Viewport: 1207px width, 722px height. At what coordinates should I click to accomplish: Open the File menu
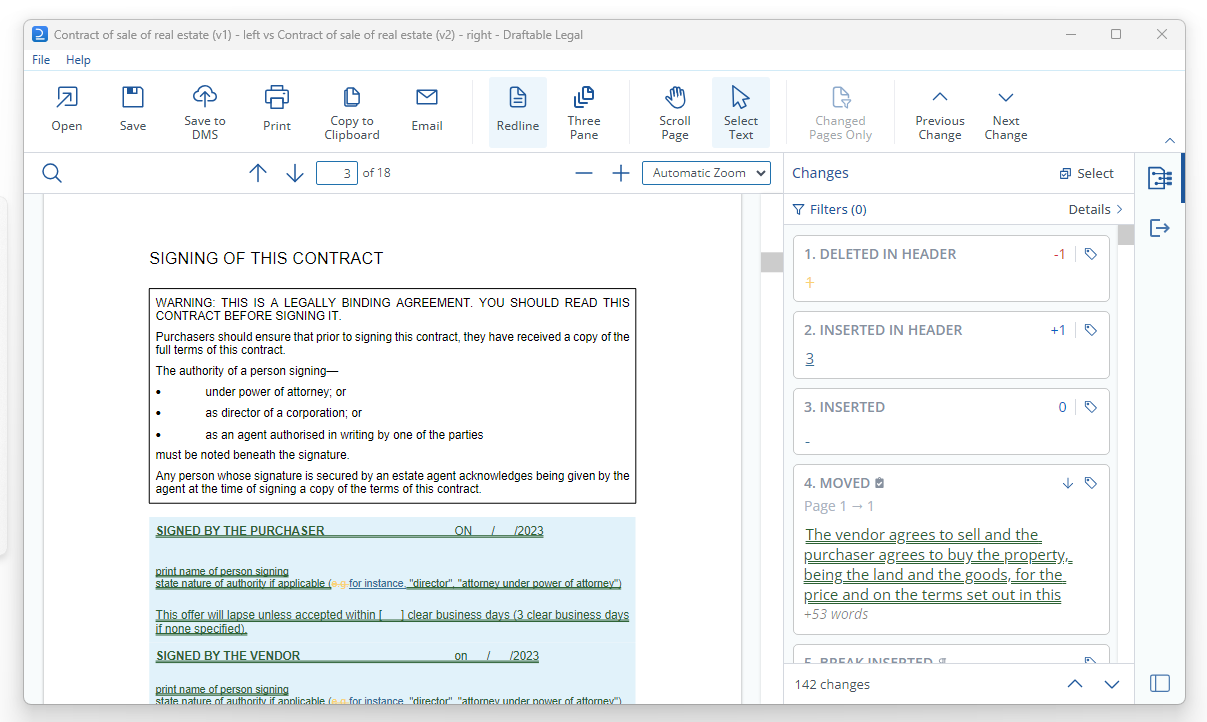tap(41, 60)
